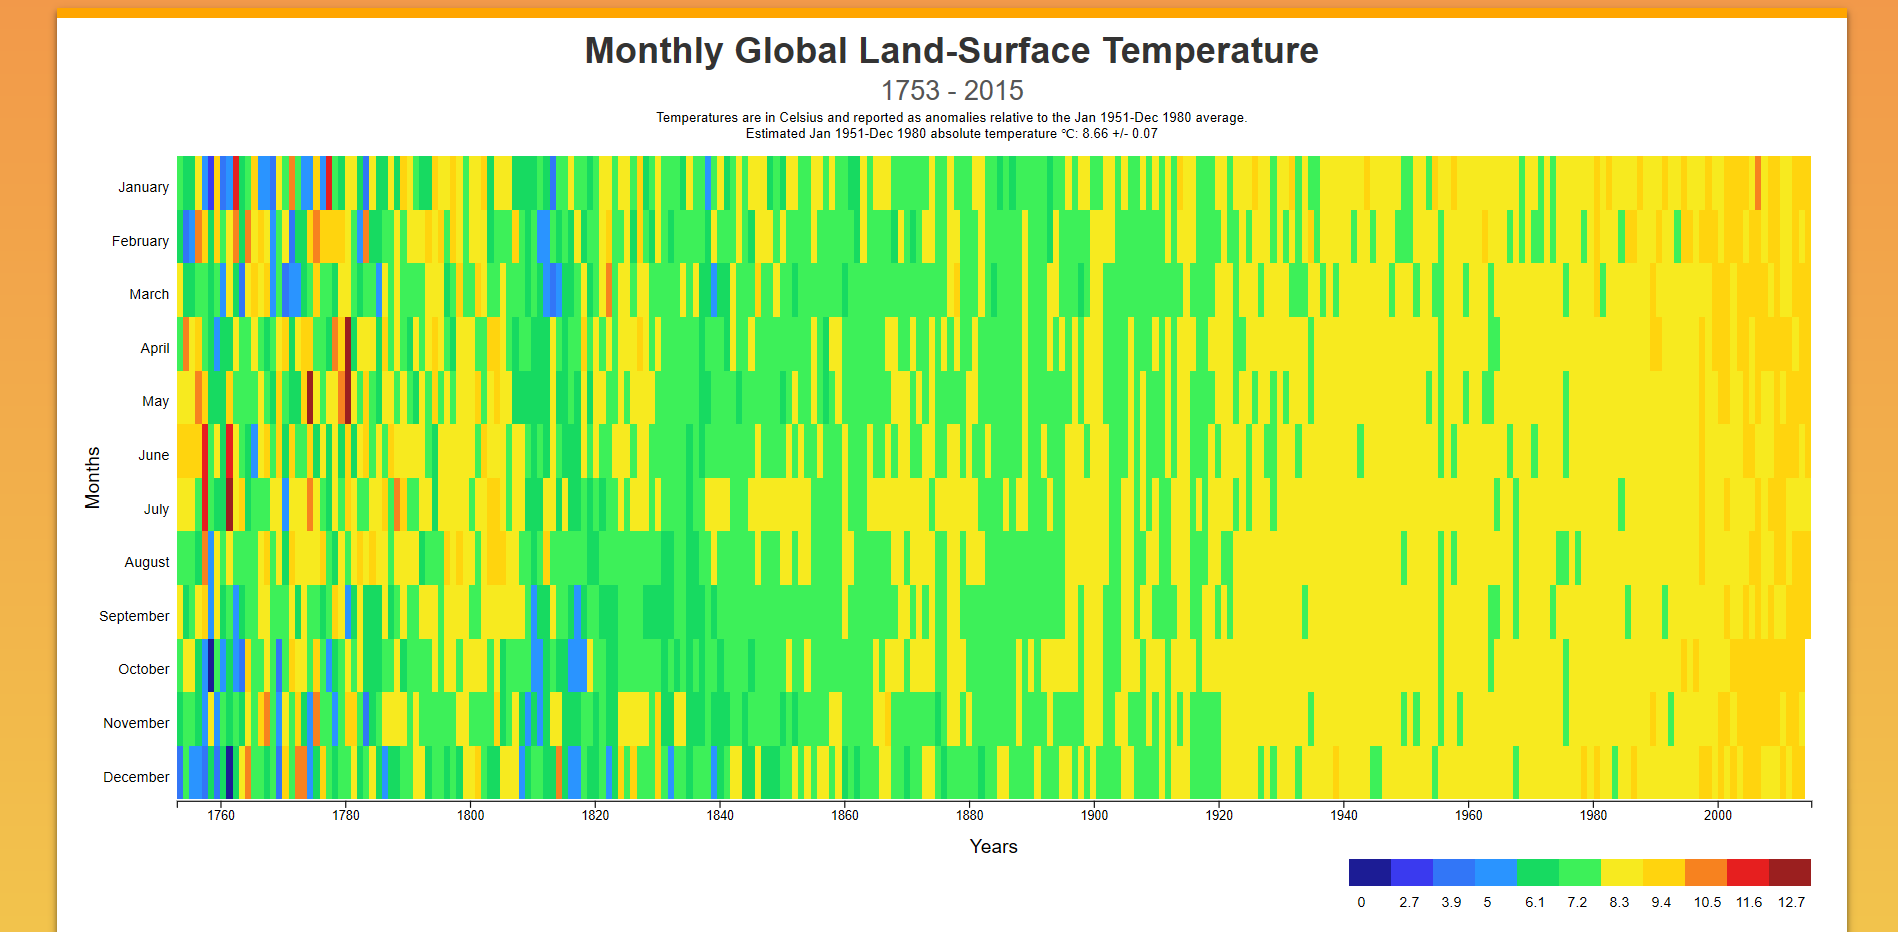Click the 1780 tick label on year axis

[346, 815]
